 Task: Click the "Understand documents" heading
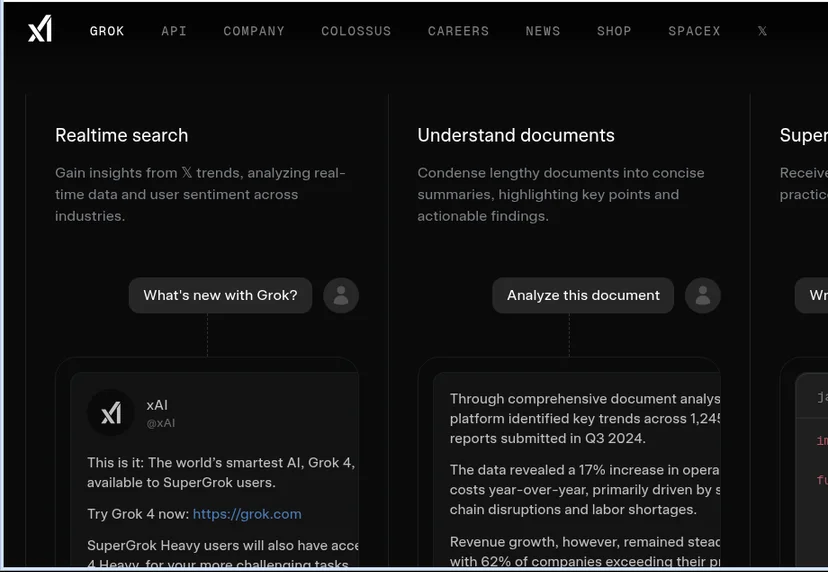[516, 135]
